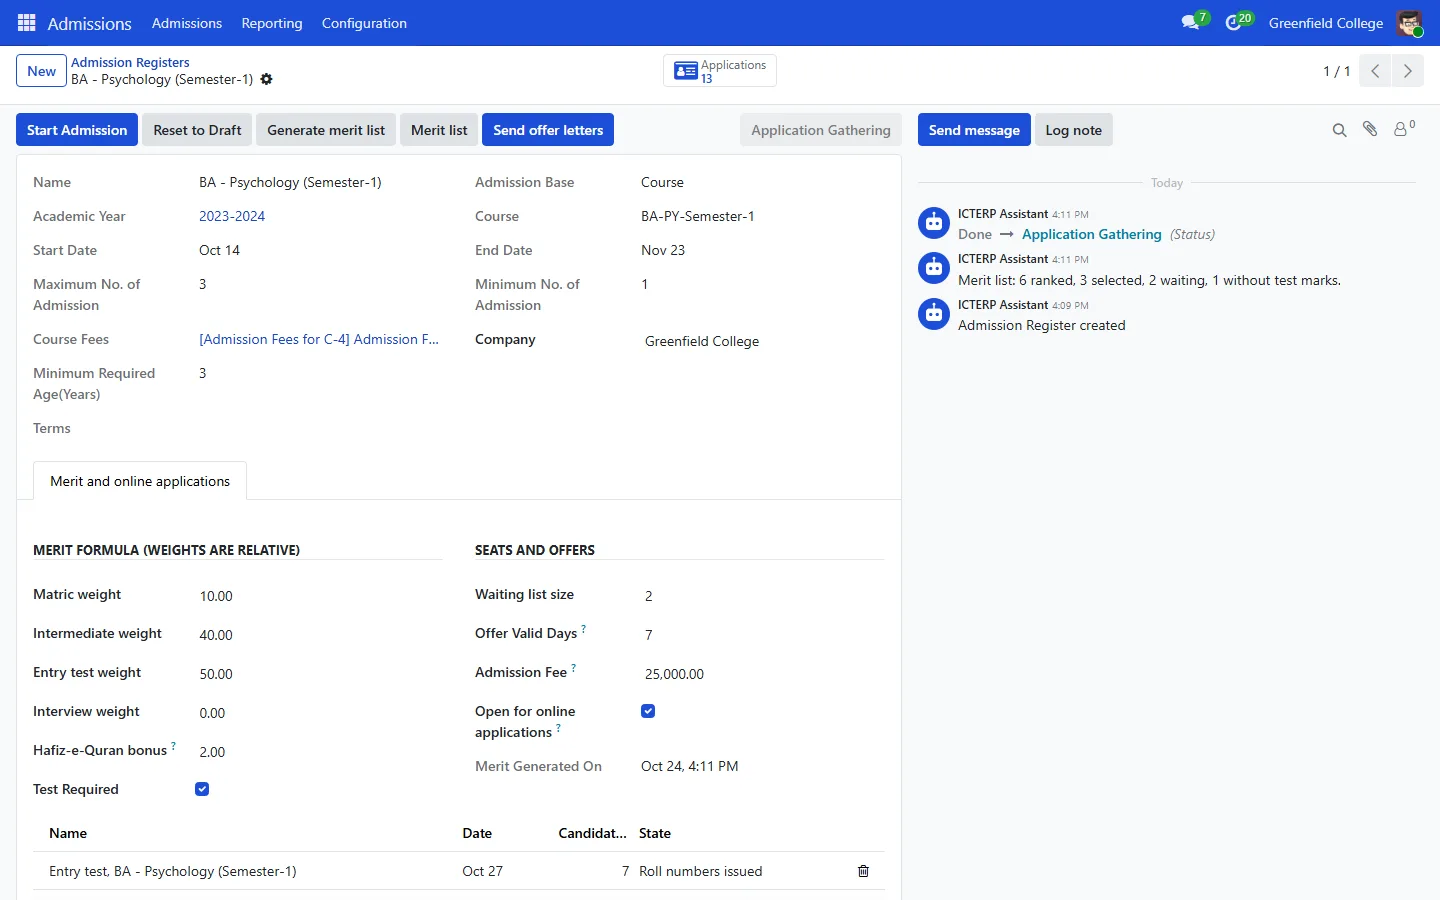Edit the Waiting list size field
The width and height of the screenshot is (1440, 900).
pos(762,596)
